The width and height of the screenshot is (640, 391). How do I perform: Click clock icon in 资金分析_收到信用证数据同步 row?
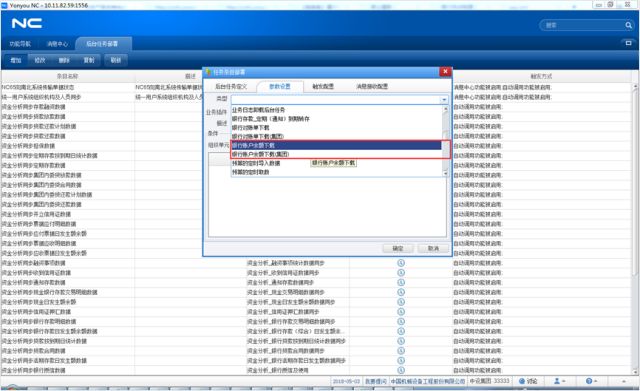(x=401, y=273)
